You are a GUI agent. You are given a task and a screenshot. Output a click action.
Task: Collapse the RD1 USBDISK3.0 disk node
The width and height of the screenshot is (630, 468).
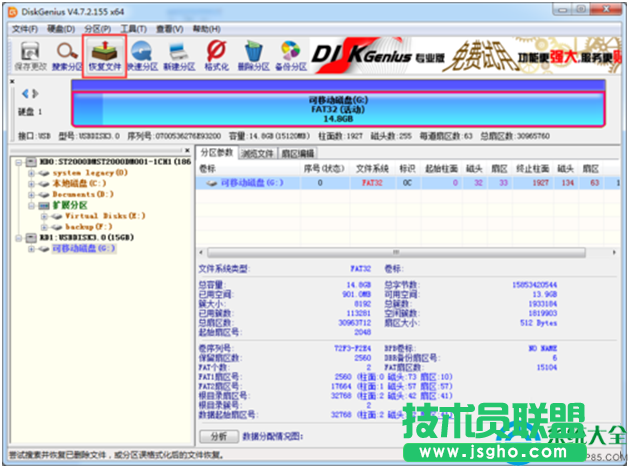pos(18,238)
